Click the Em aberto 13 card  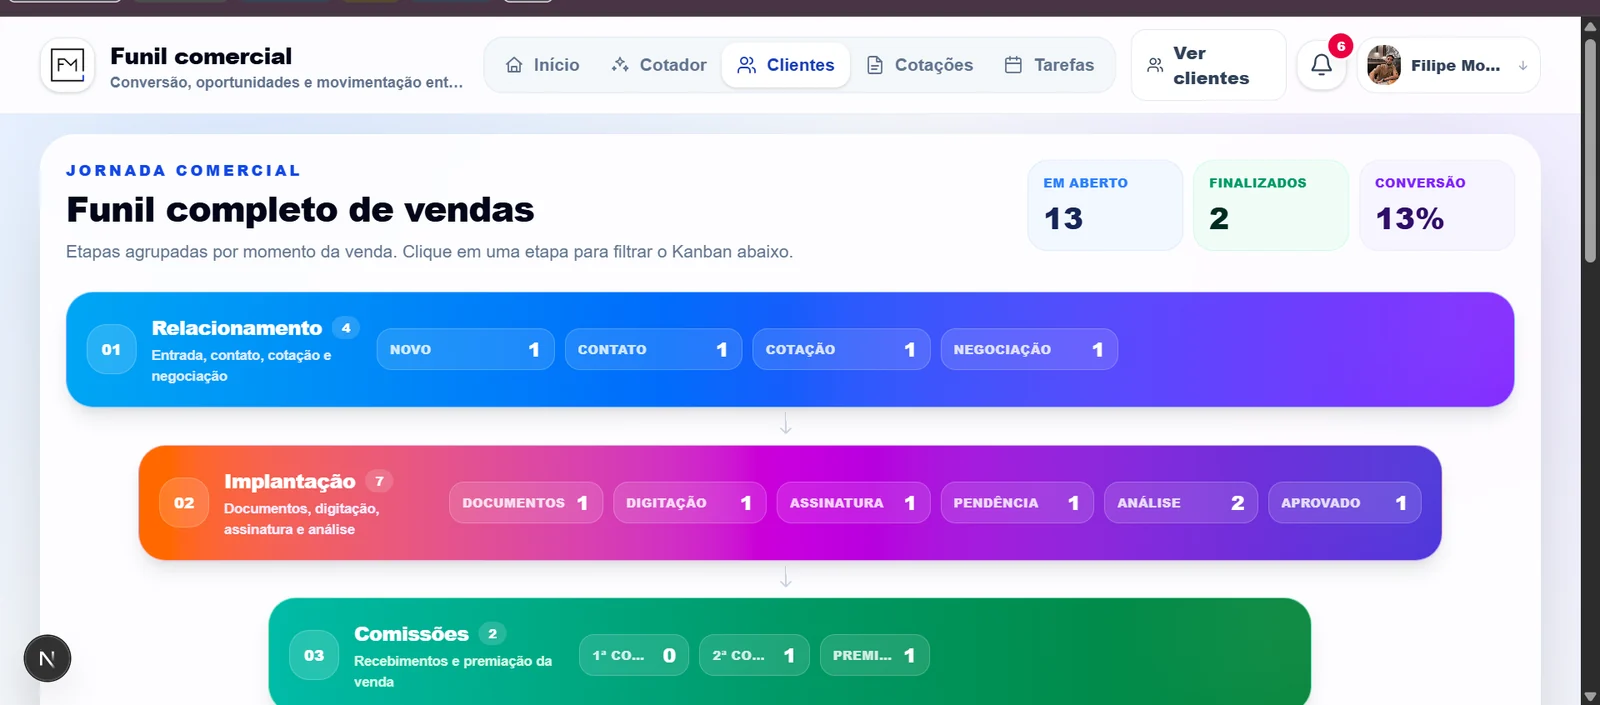(1105, 205)
